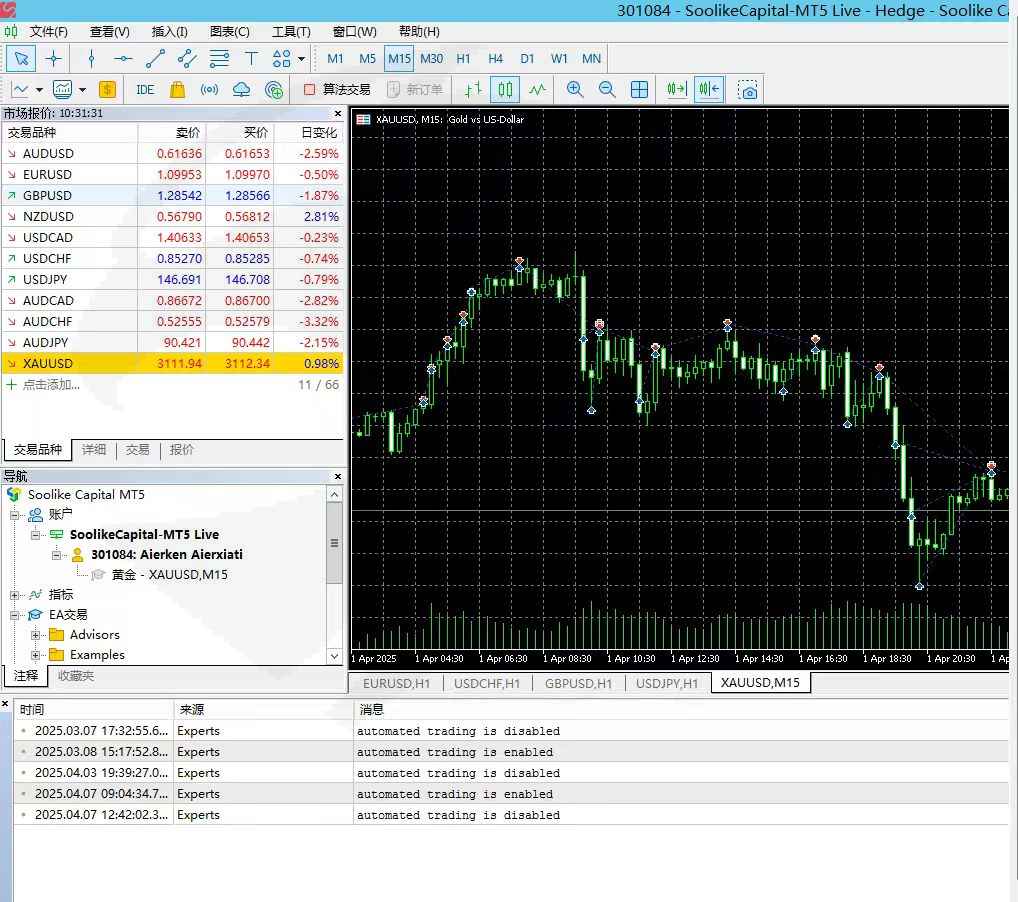
Task: Click the zoom in magnifier icon
Action: tap(575, 89)
